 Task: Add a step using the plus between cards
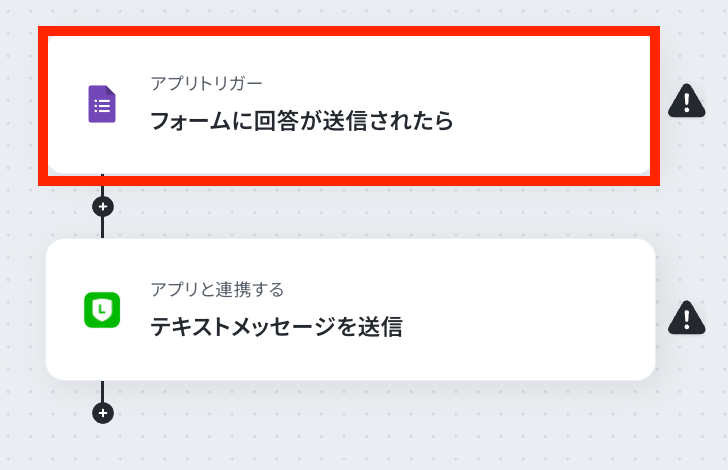click(103, 207)
